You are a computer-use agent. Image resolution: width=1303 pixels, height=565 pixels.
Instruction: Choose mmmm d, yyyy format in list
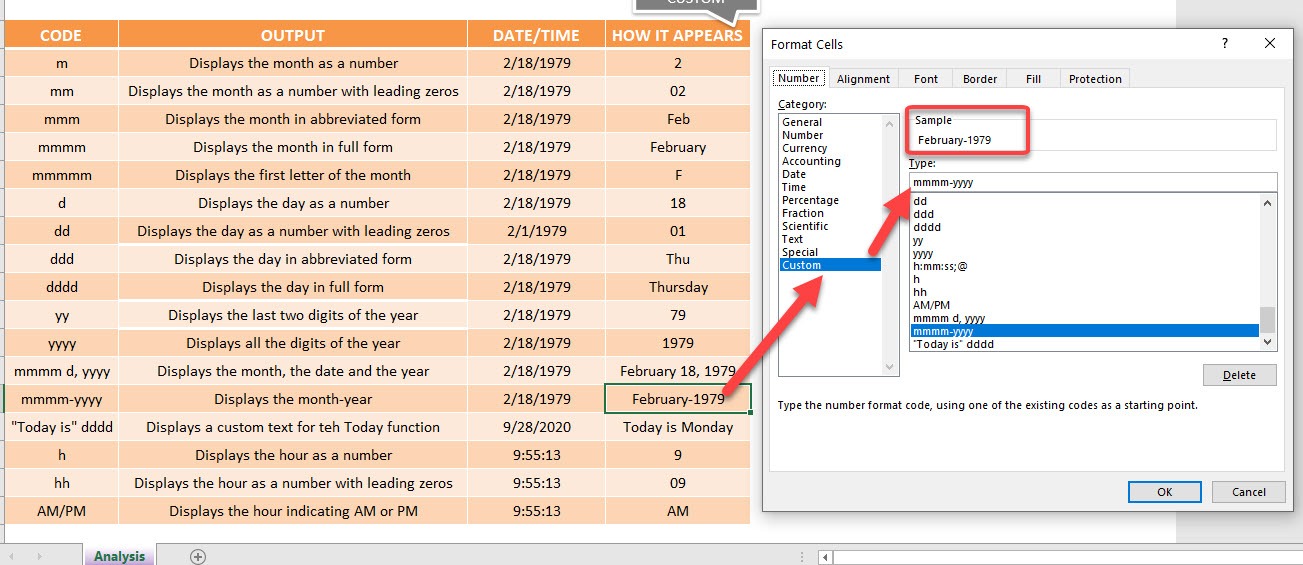tap(1085, 318)
